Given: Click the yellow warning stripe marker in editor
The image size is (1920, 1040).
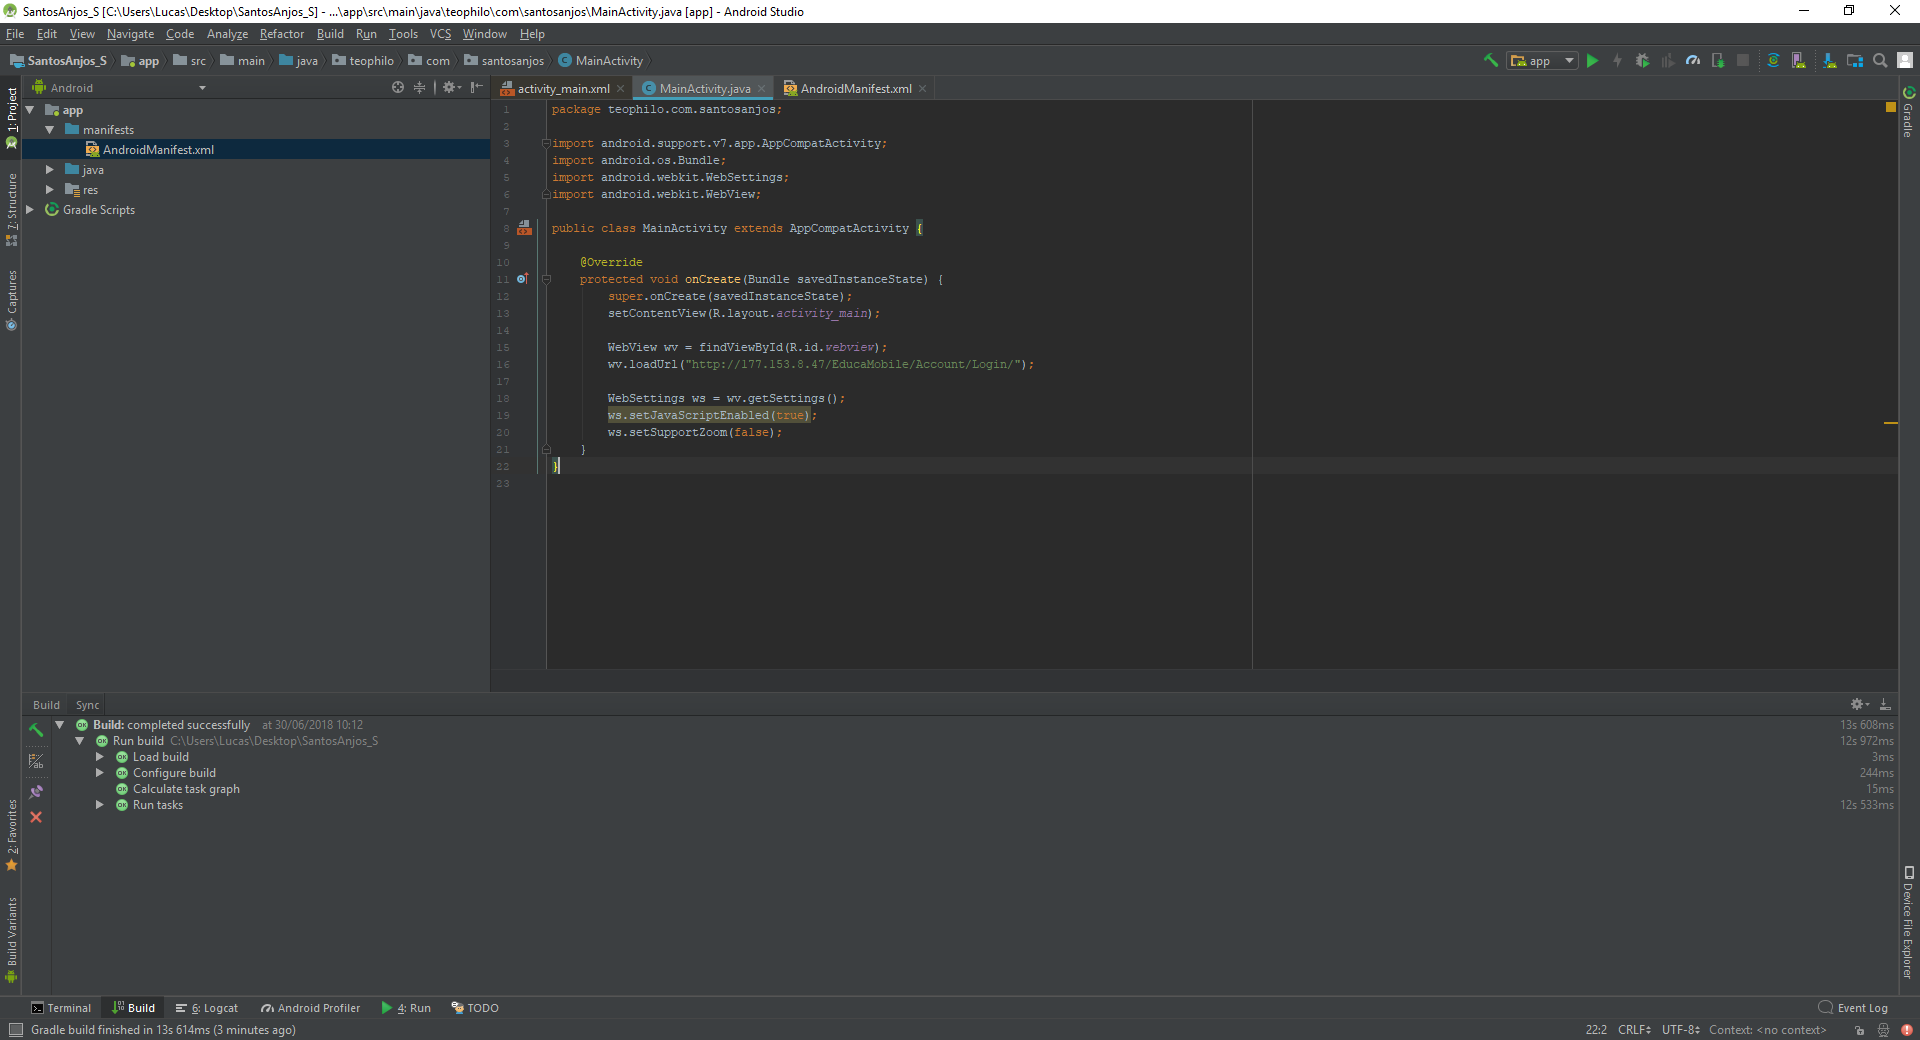Looking at the screenshot, I should (1890, 423).
